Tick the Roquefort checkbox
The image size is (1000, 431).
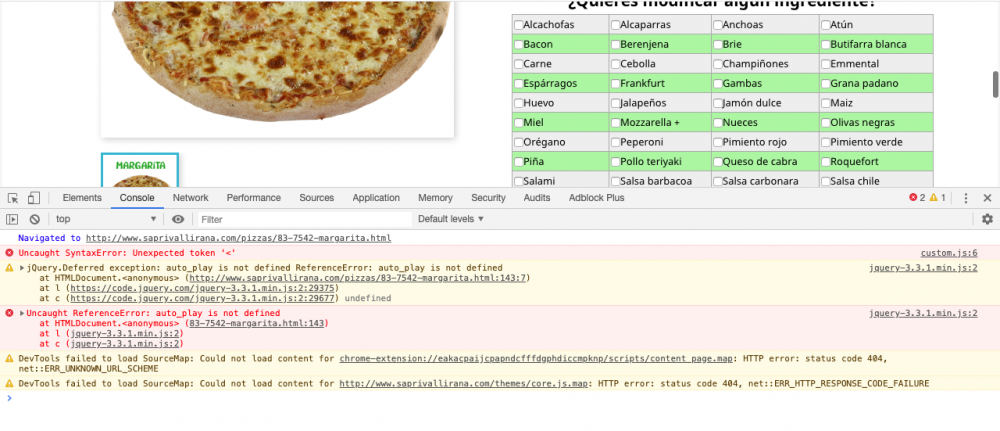pyautogui.click(x=826, y=162)
